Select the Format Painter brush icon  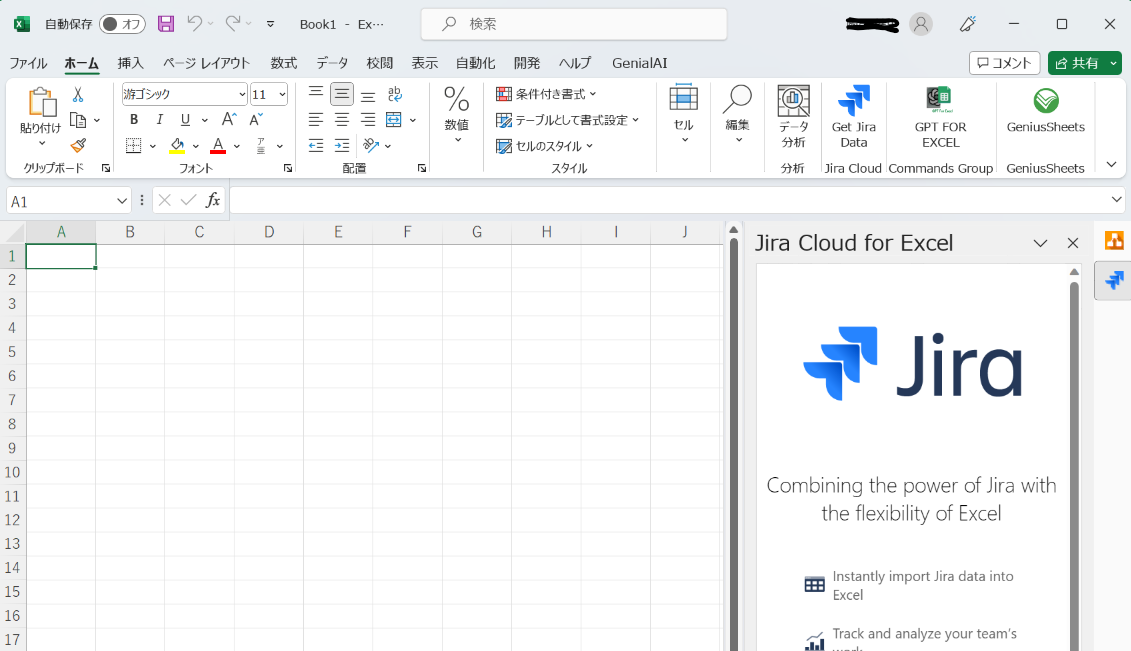(78, 146)
